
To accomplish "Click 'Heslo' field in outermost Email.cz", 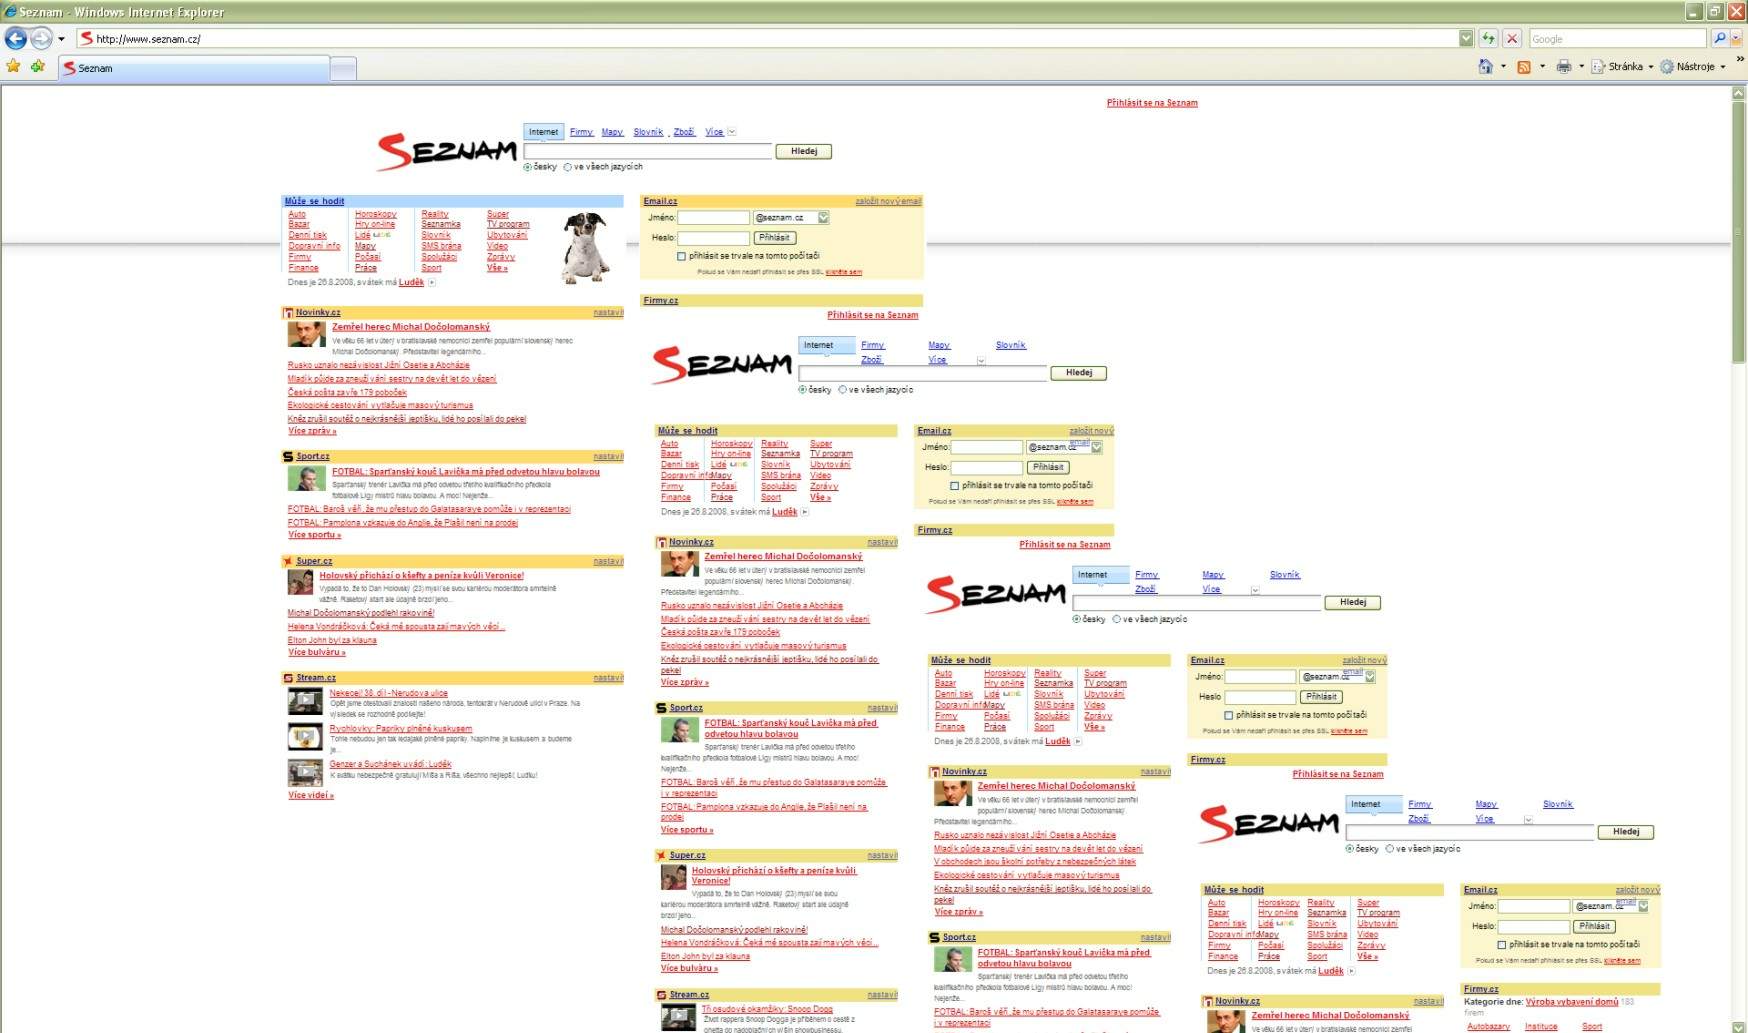I will 713,238.
